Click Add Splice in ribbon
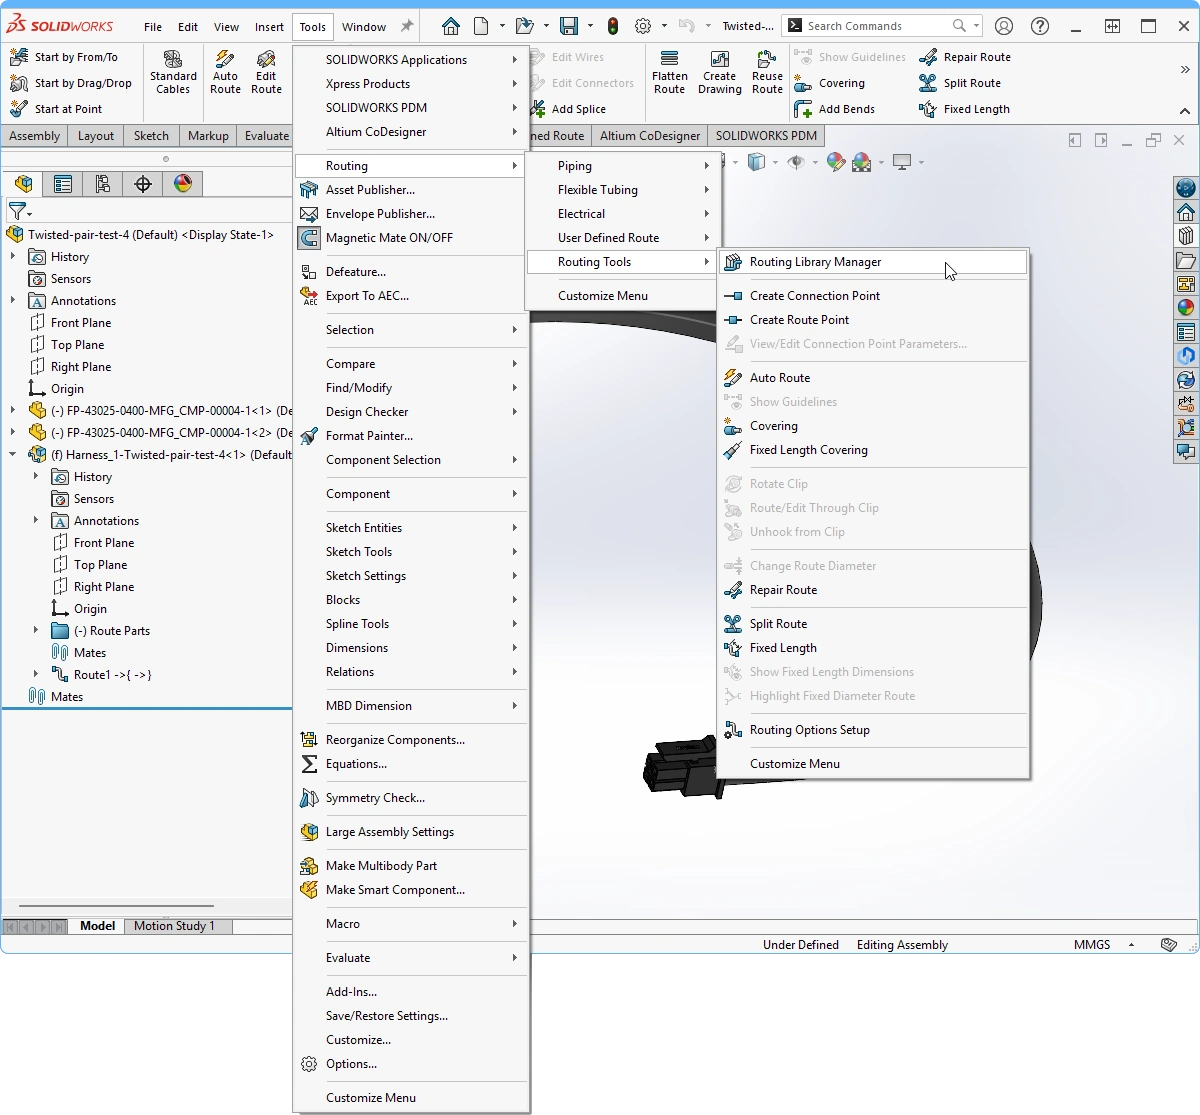This screenshot has width=1200, height=1115. tap(569, 109)
